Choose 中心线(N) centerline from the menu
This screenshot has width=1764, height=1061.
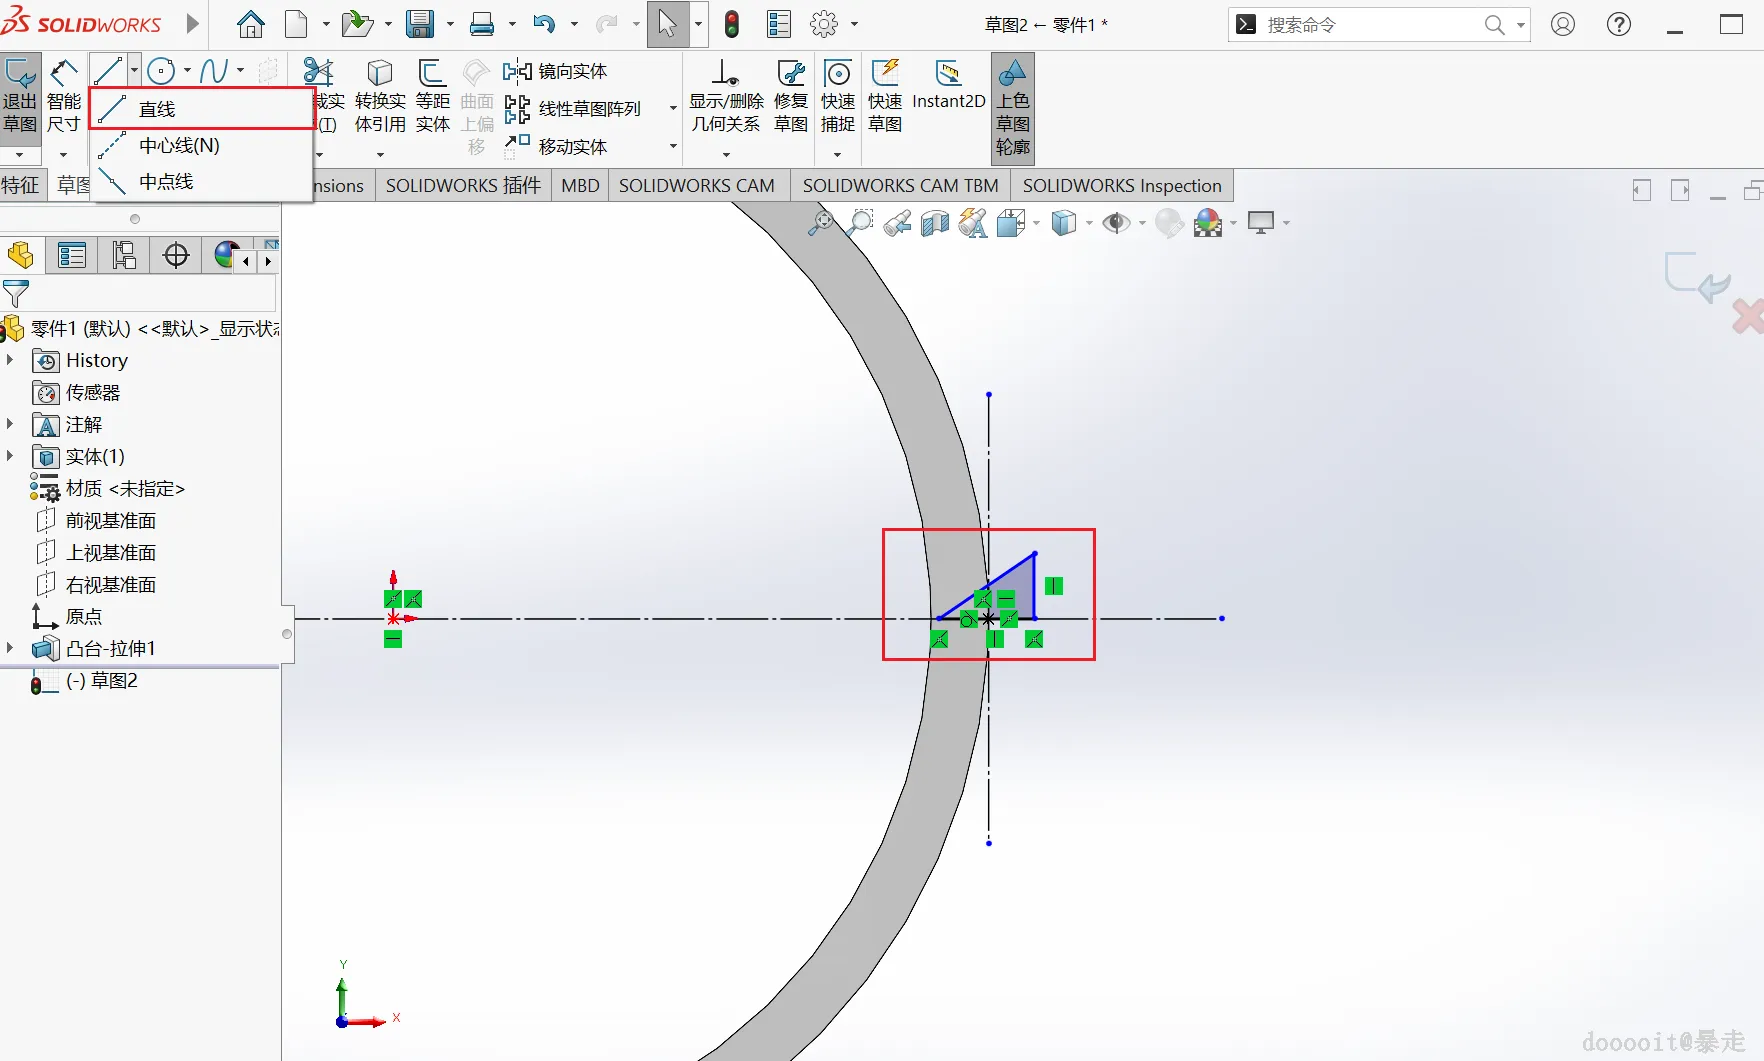(202, 146)
